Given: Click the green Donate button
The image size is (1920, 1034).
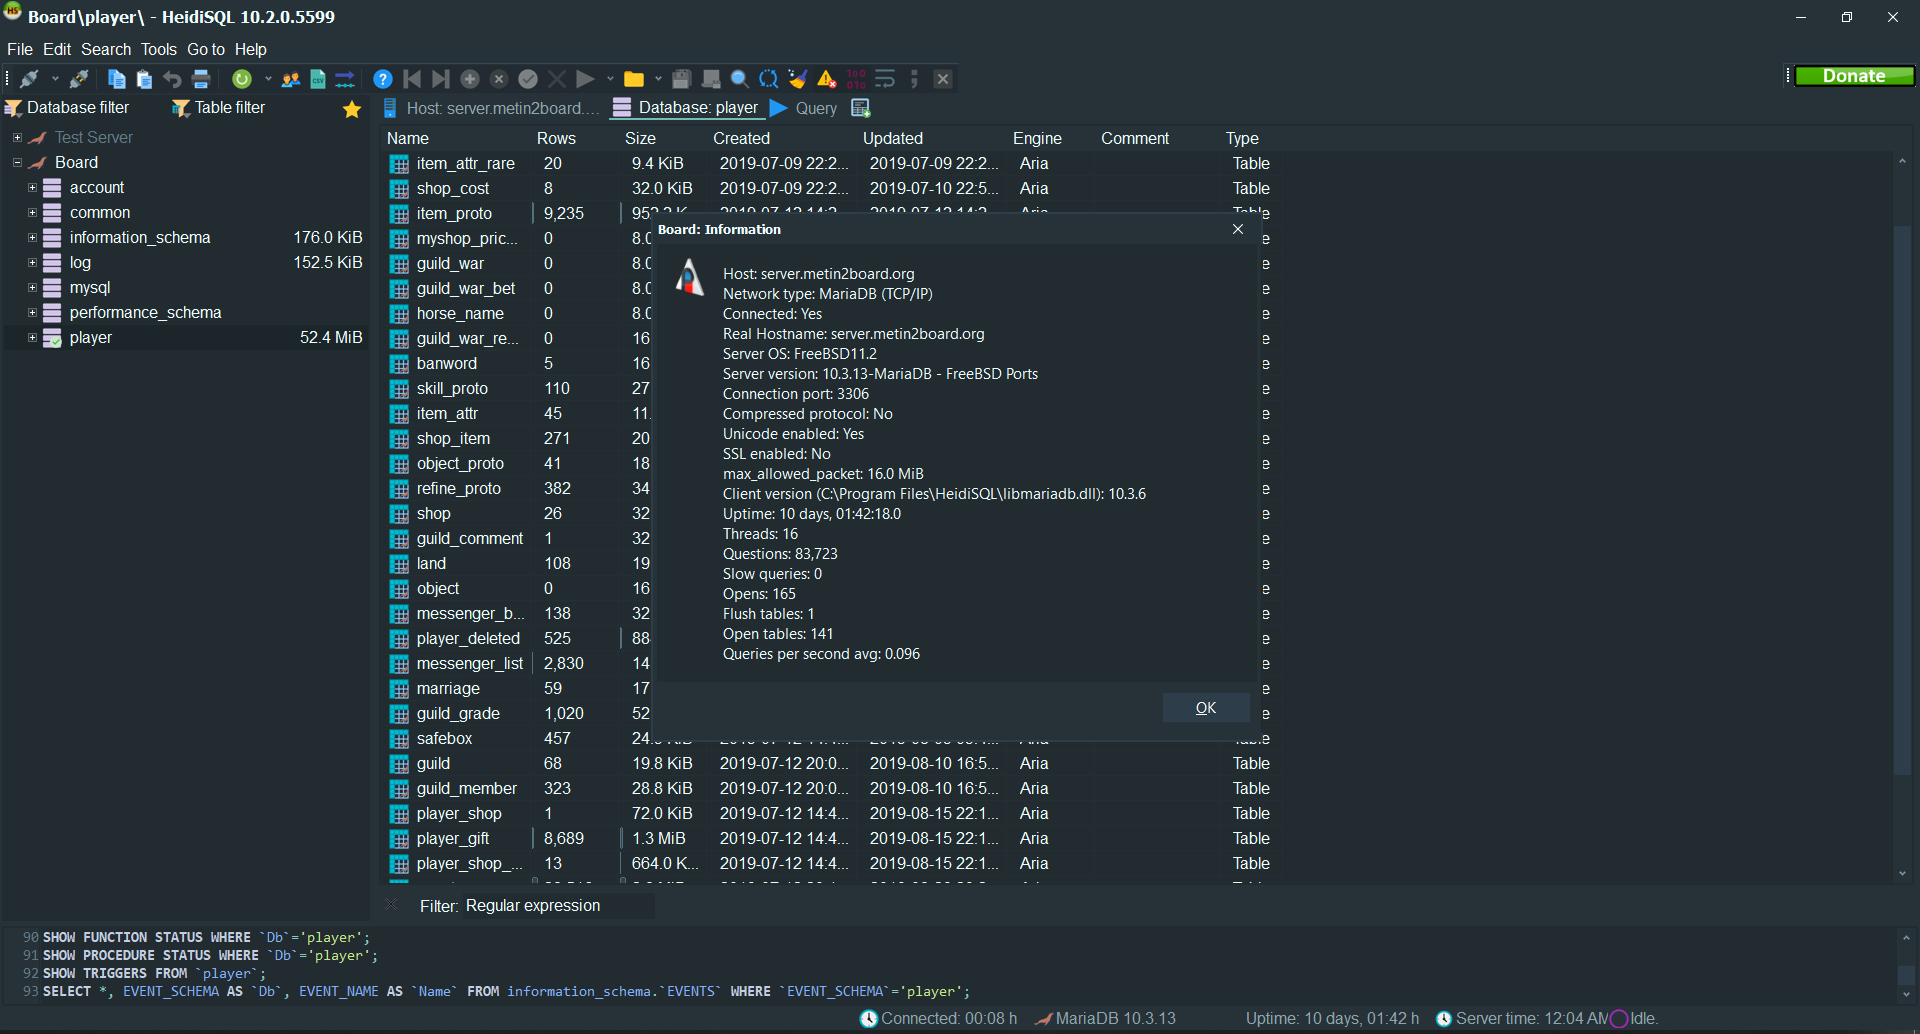Looking at the screenshot, I should (x=1854, y=76).
